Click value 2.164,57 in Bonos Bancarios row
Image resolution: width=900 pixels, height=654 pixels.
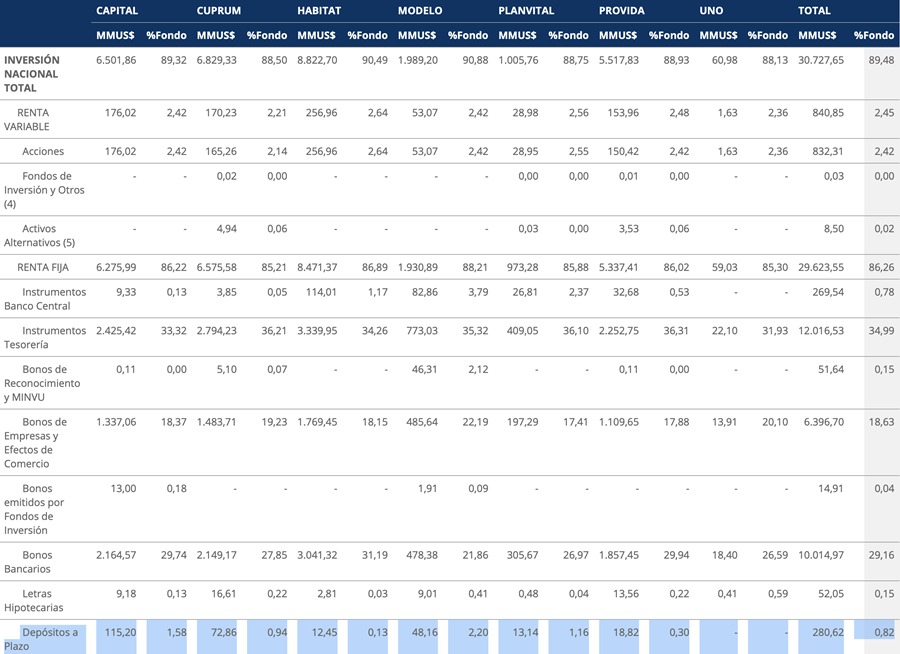pyautogui.click(x=116, y=555)
